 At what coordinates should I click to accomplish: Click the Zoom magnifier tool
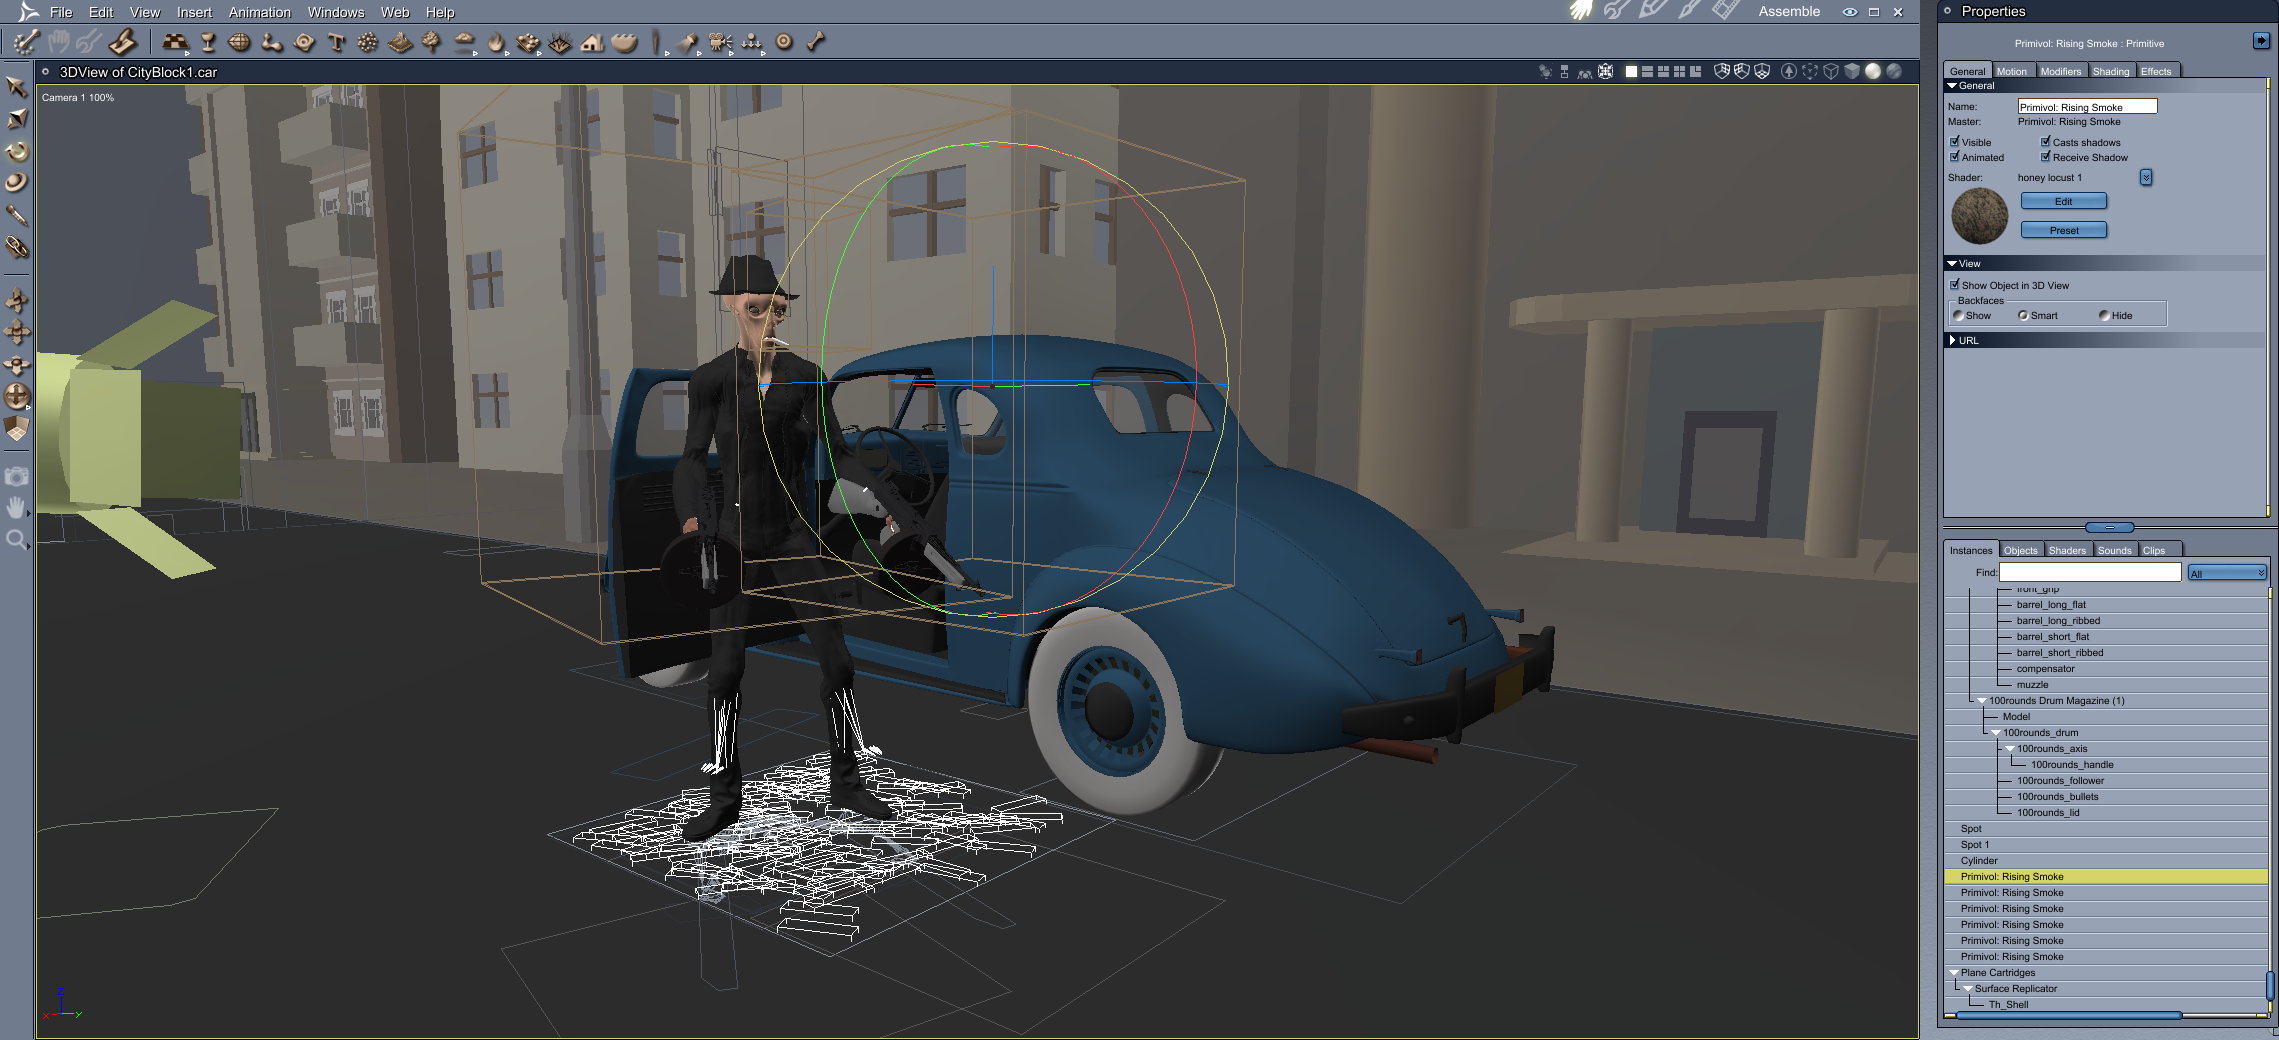tap(17, 541)
